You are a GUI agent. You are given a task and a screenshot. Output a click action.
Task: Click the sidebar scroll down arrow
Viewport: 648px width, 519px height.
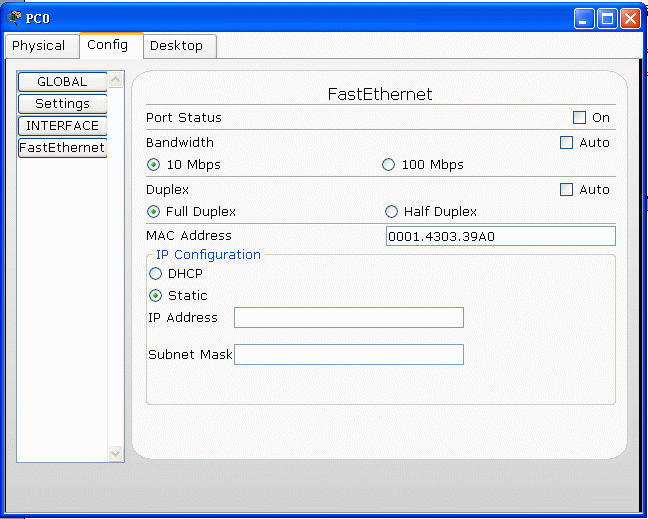pos(115,453)
